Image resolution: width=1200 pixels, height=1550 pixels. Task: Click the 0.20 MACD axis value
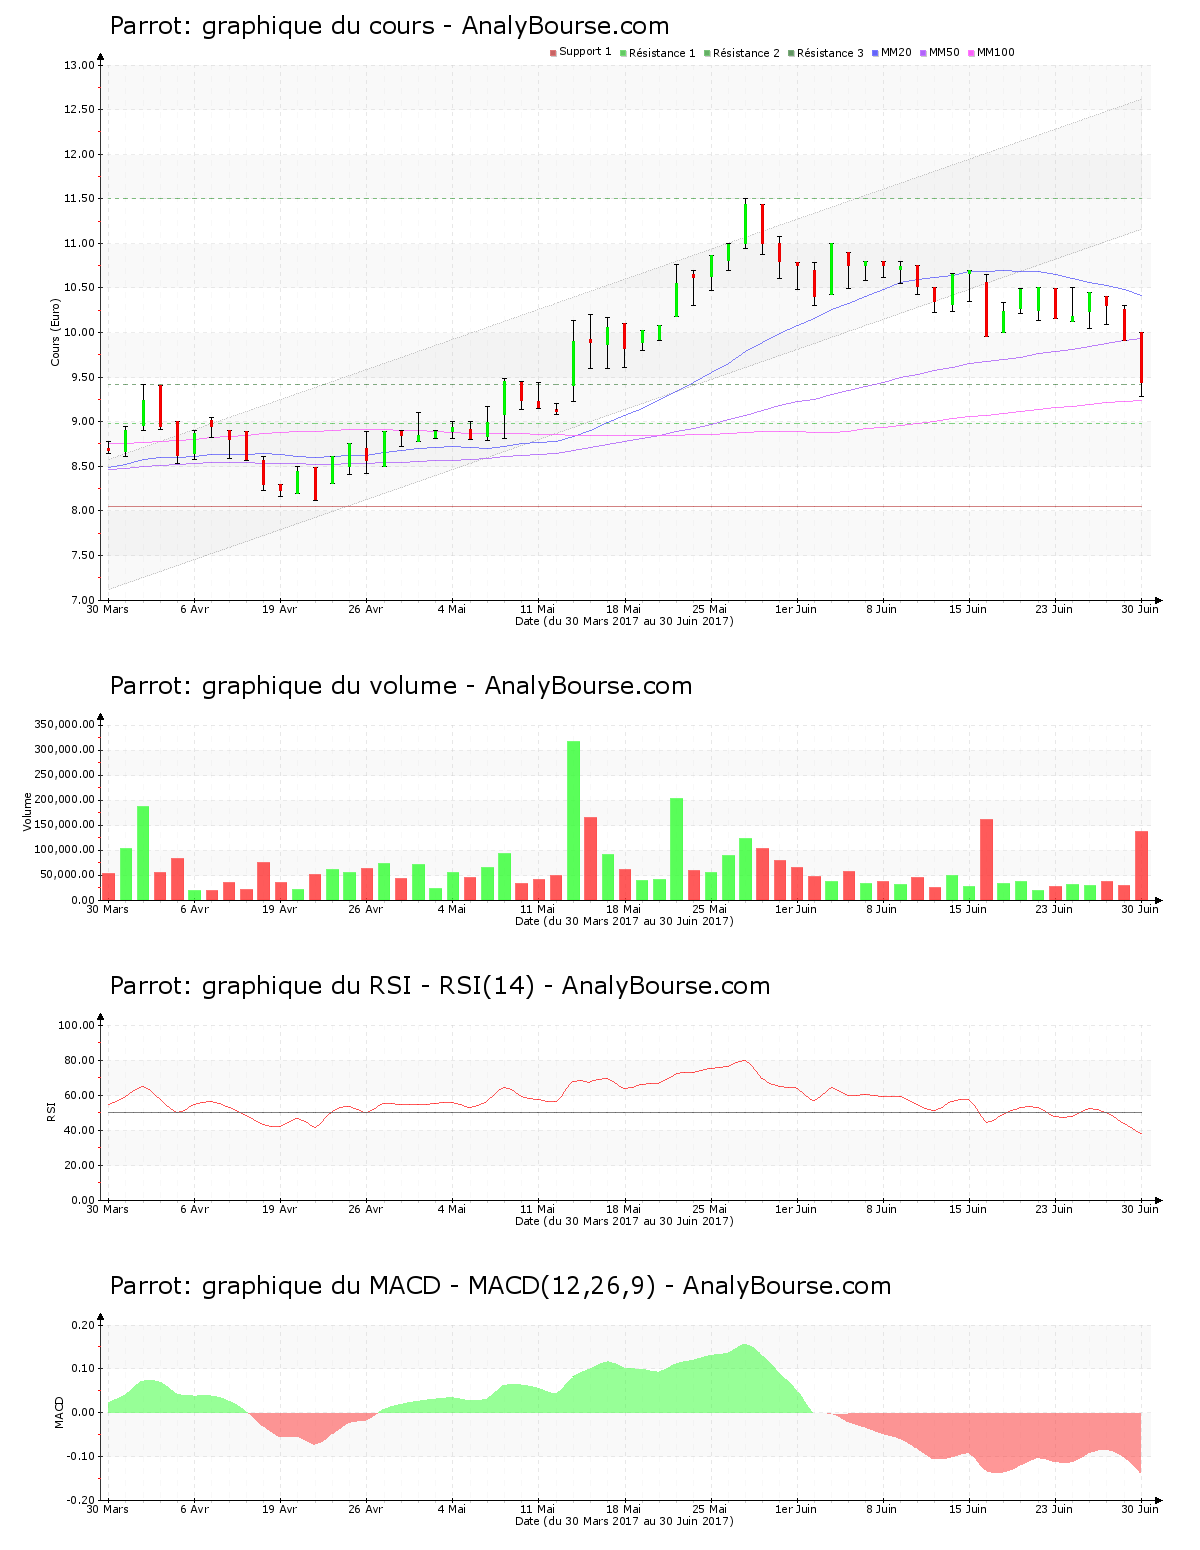(x=82, y=1325)
